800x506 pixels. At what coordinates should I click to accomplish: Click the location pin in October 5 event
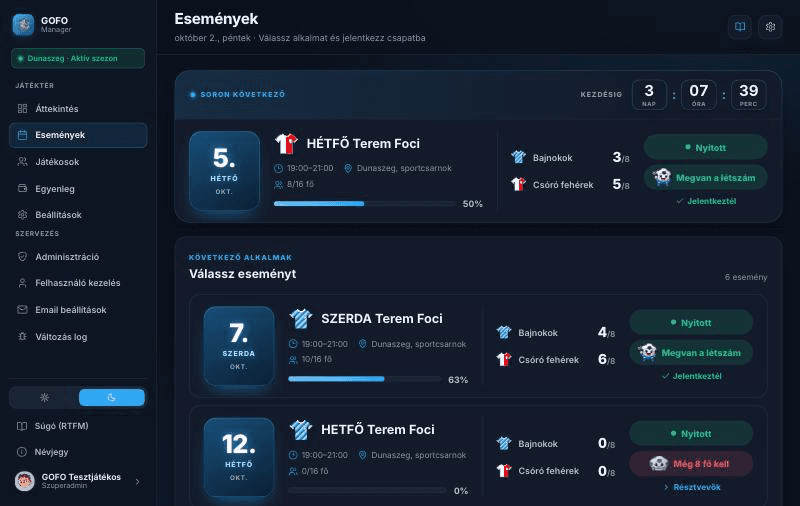348,168
